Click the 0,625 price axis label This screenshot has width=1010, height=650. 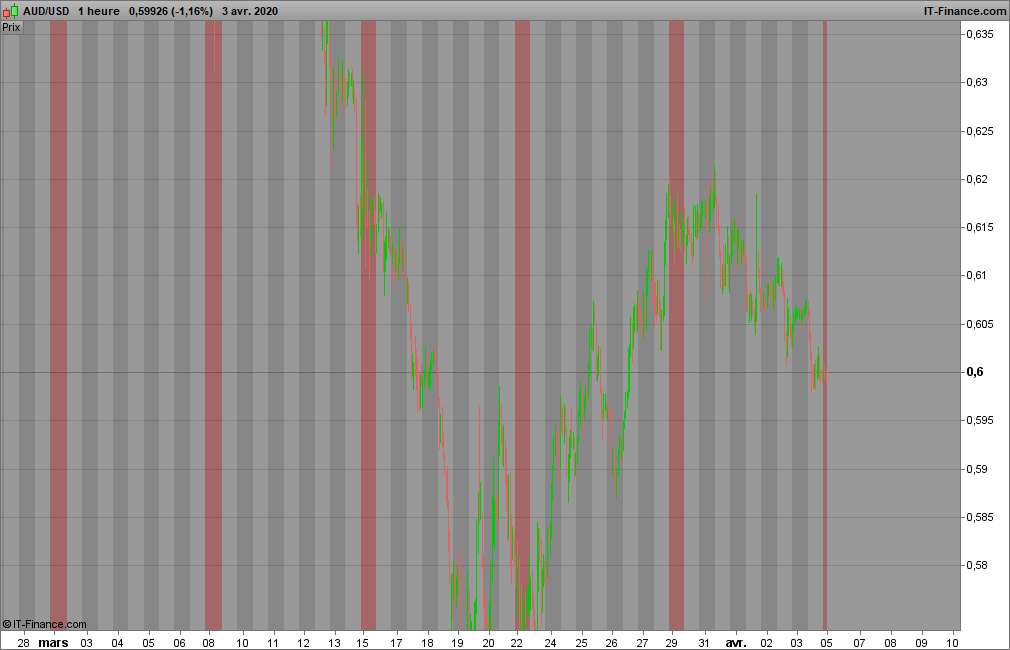(x=979, y=131)
